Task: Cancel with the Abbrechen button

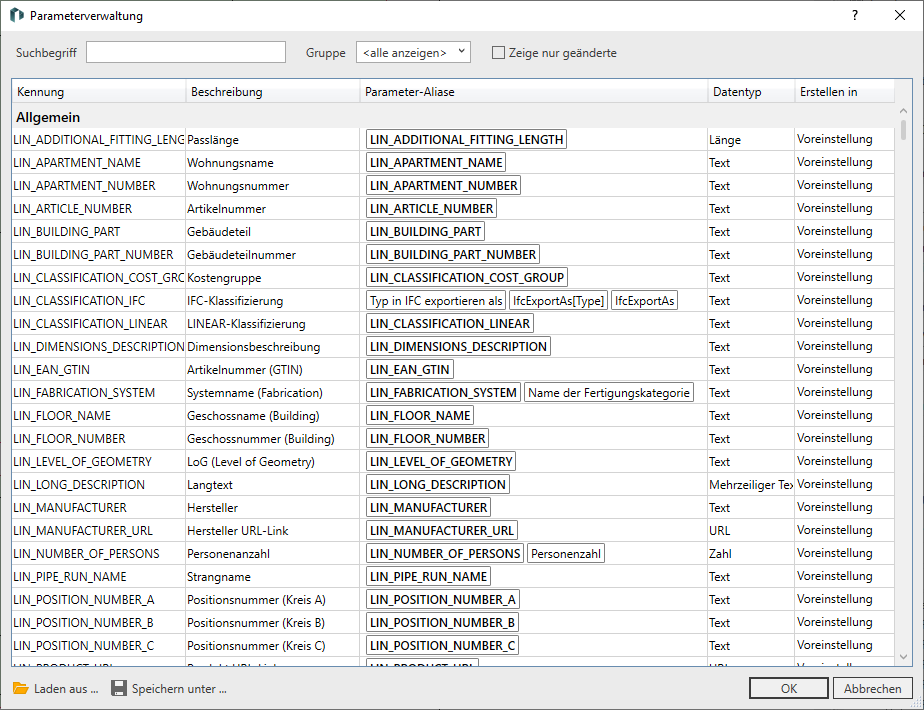Action: [x=872, y=688]
